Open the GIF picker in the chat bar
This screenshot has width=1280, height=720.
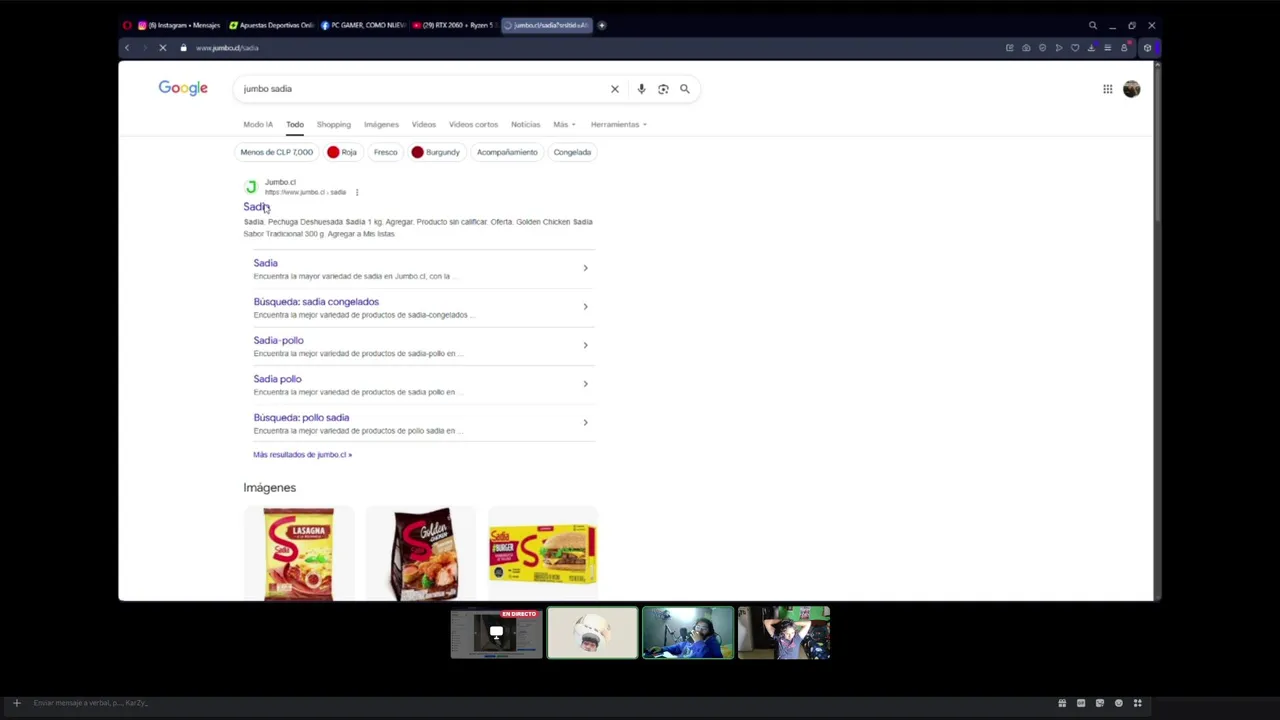pos(1081,703)
